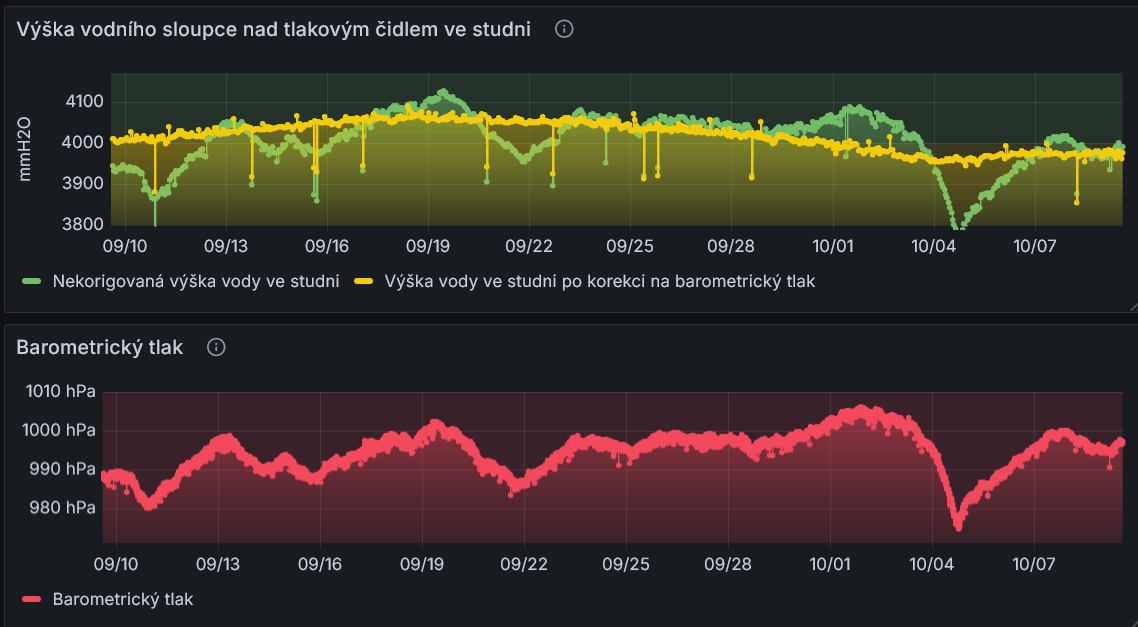Open red color swatch of Barometrický tlak legend
This screenshot has width=1138, height=627.
31,599
